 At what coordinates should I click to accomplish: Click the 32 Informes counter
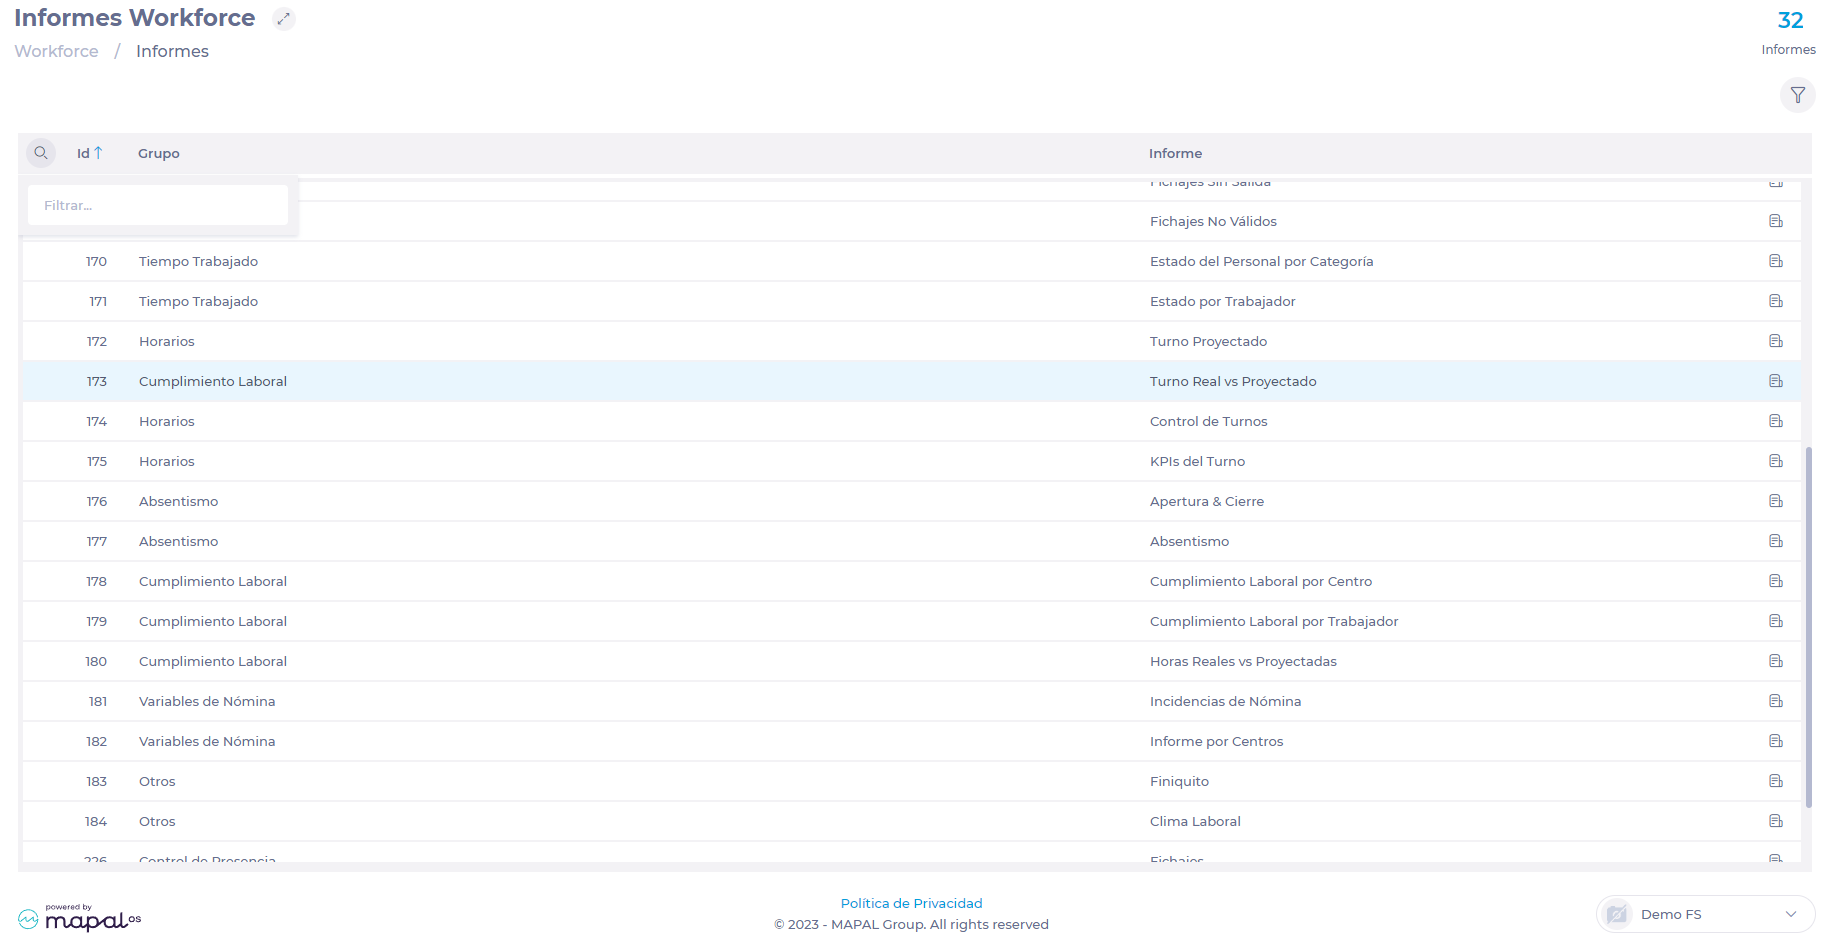coord(1789,33)
